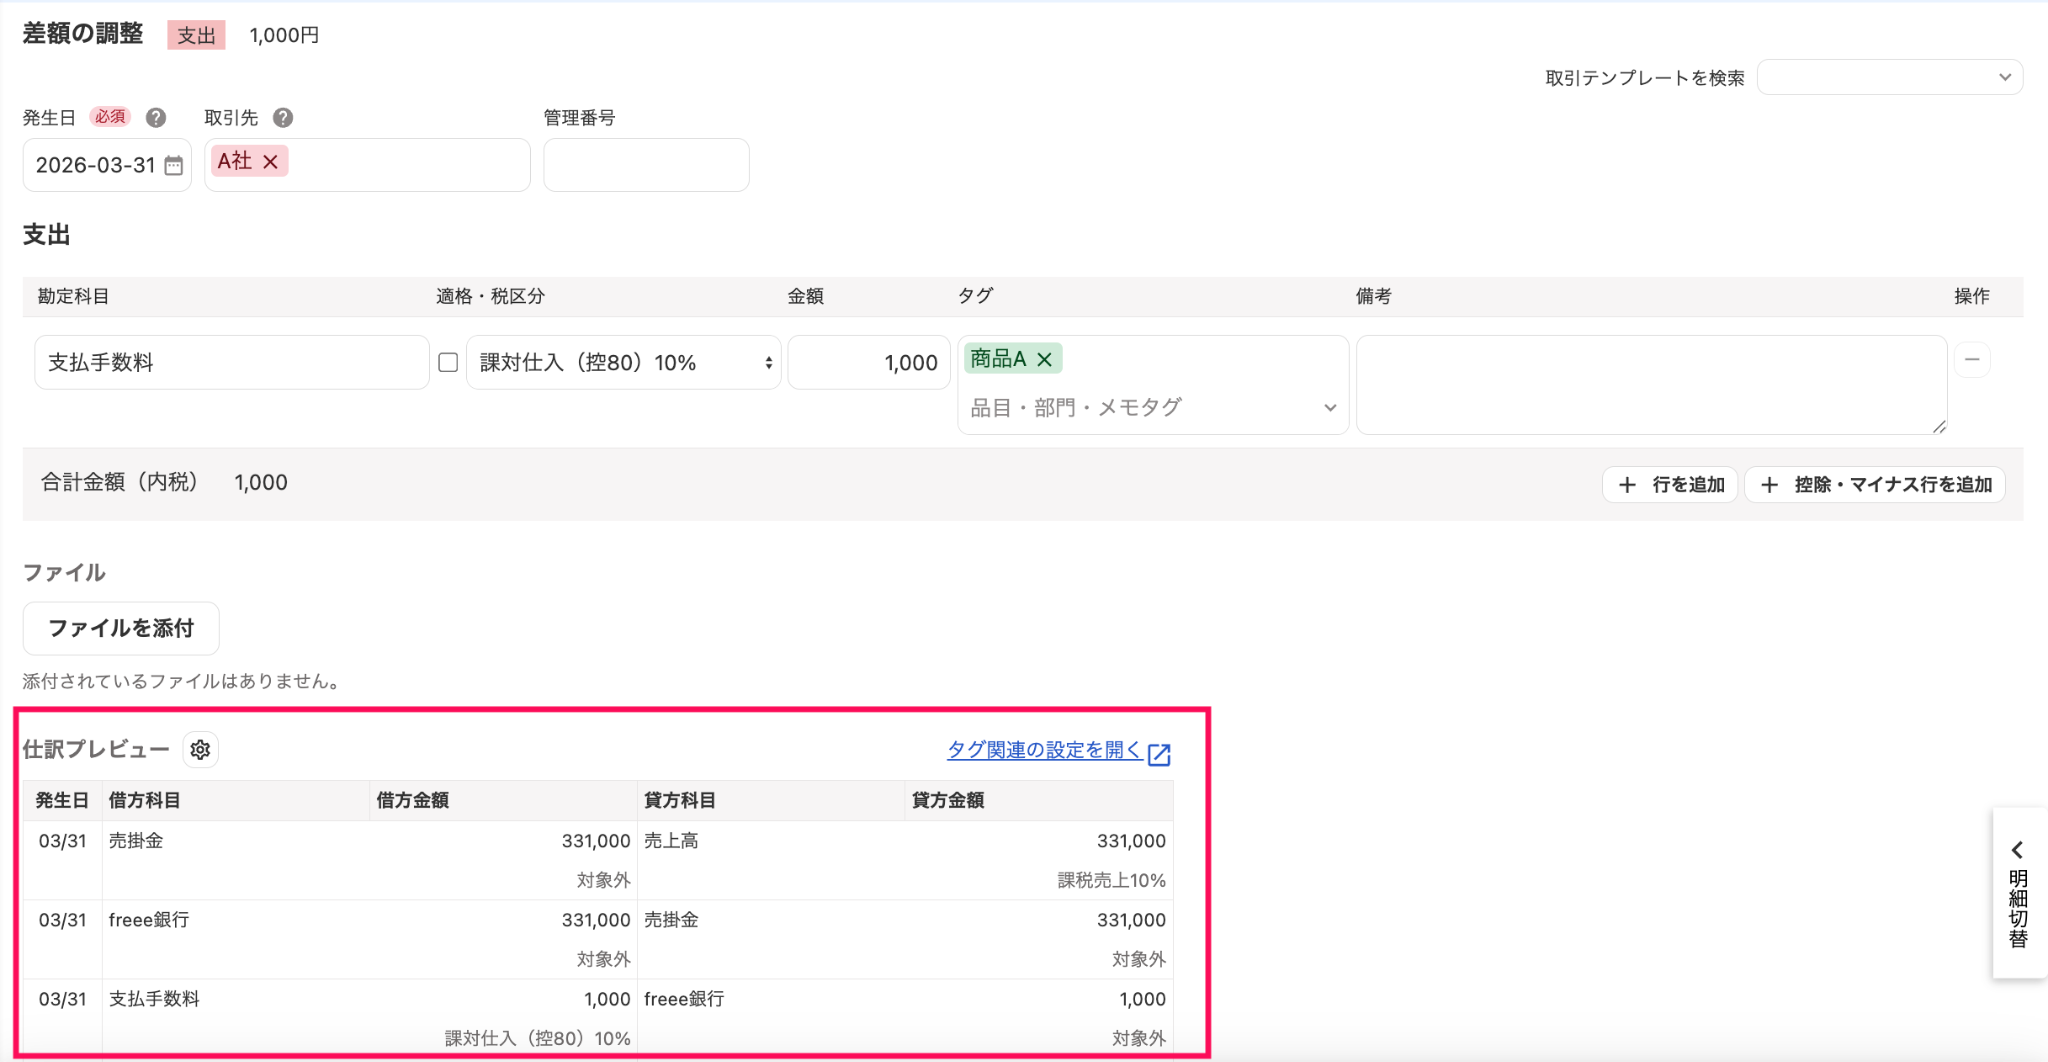Click the 管理番号 input field
The height and width of the screenshot is (1062, 2048).
point(646,165)
